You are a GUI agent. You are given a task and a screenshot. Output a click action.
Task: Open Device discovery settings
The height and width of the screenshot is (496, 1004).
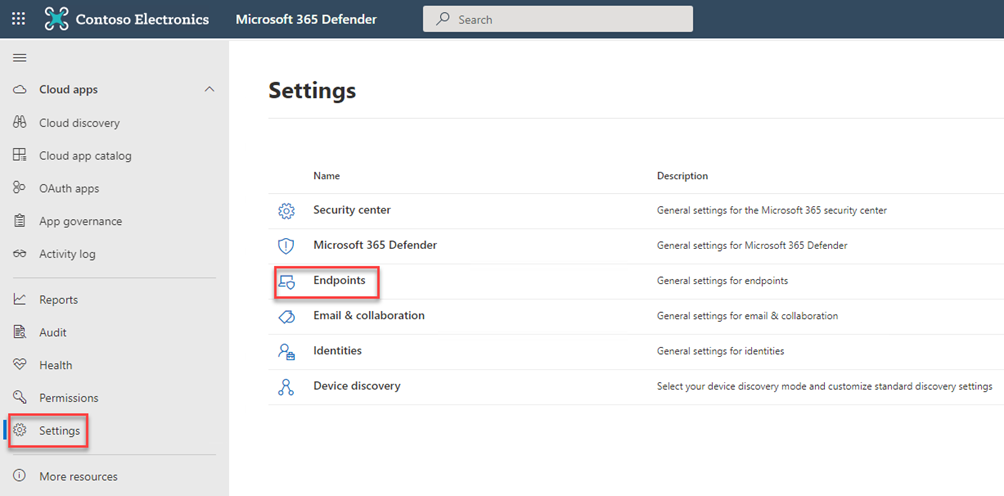[x=357, y=386]
